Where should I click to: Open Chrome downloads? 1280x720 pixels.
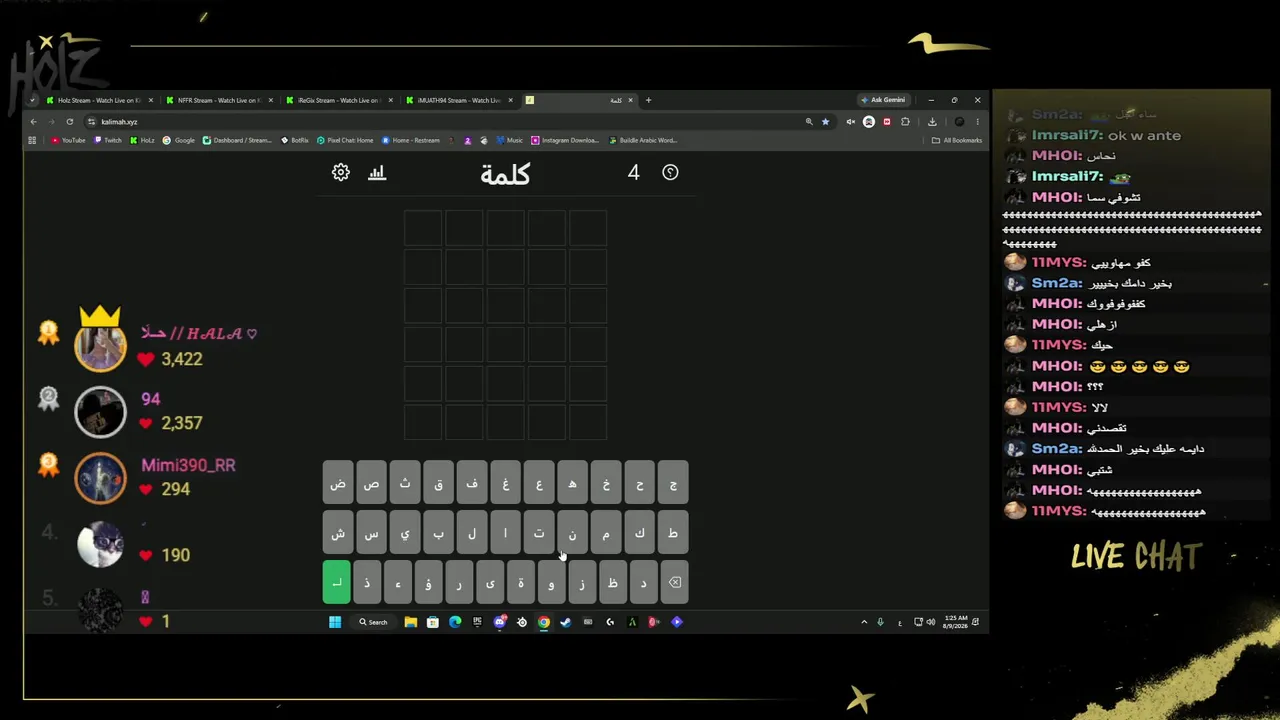click(x=932, y=122)
